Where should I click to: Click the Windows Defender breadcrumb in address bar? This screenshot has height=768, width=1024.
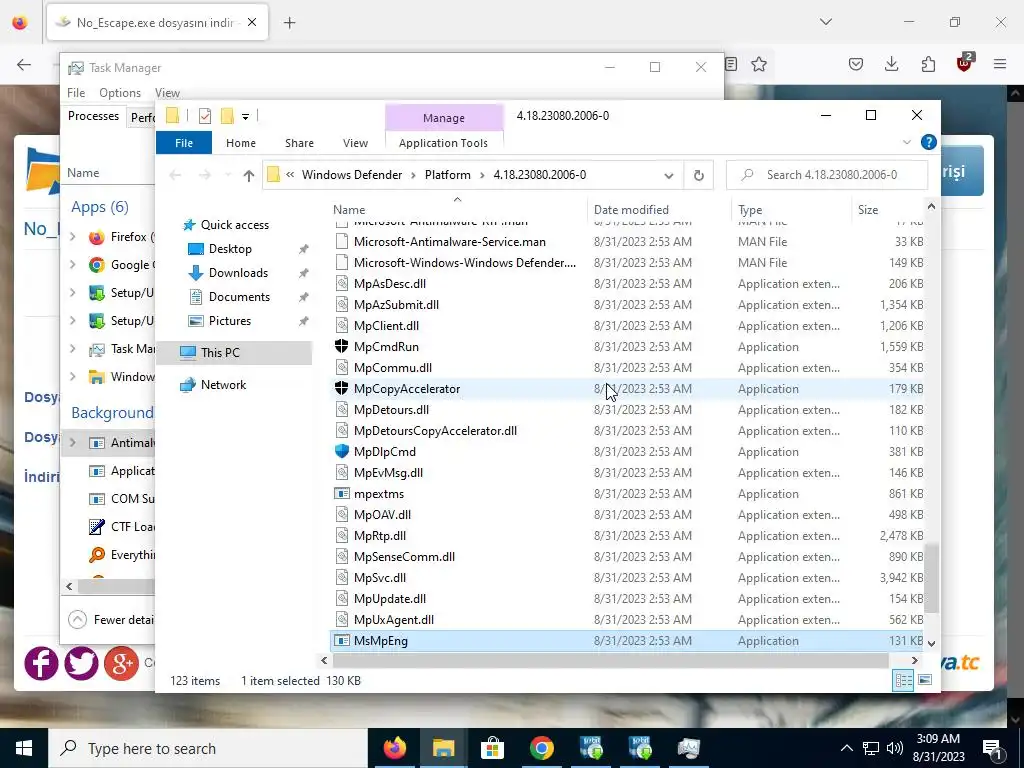tap(351, 175)
